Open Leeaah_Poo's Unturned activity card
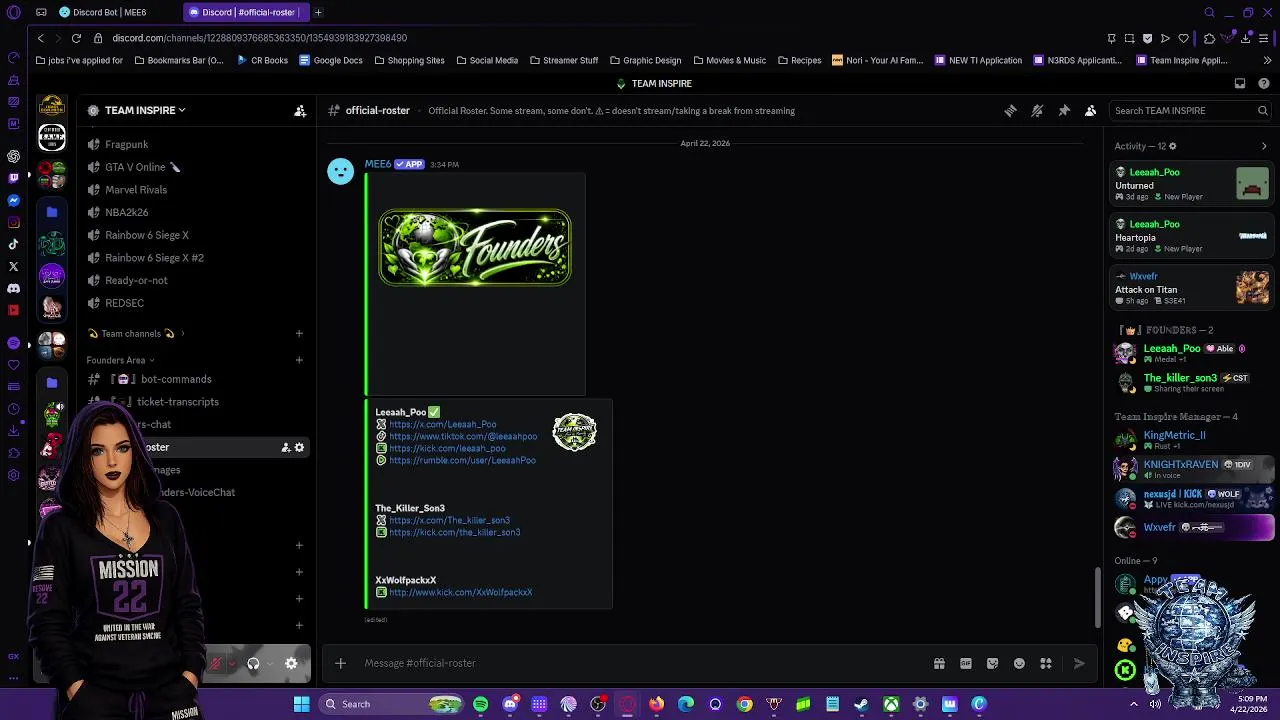The image size is (1280, 720). tap(1192, 185)
